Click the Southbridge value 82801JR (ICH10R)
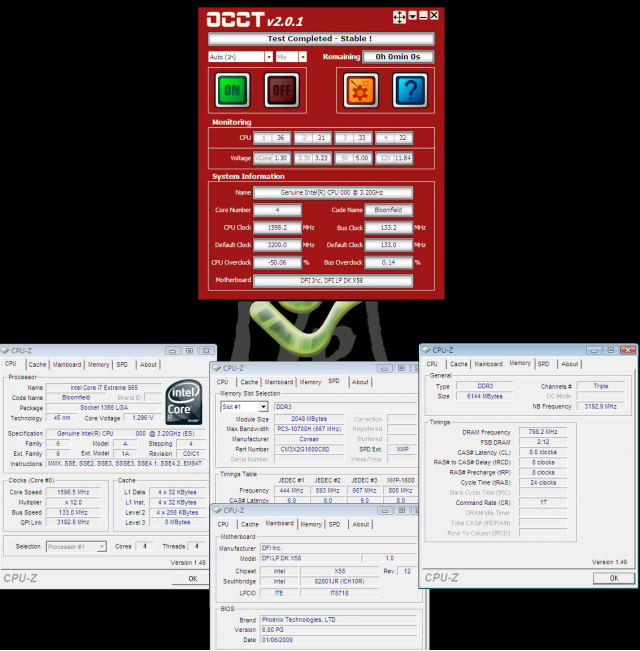This screenshot has width=640, height=651. point(340,581)
